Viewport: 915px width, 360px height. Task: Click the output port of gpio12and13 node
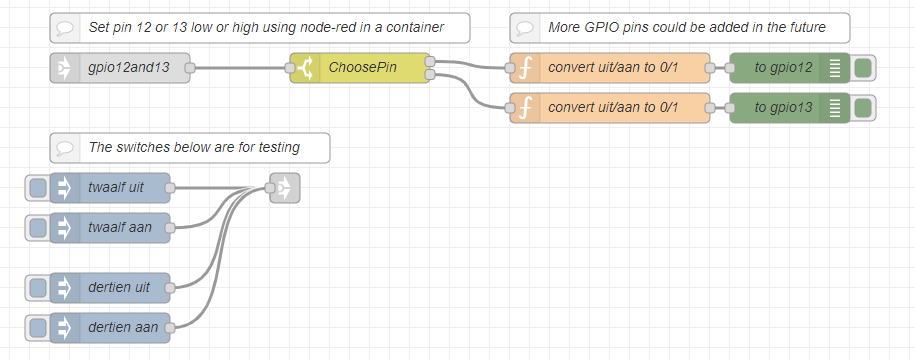click(x=189, y=68)
